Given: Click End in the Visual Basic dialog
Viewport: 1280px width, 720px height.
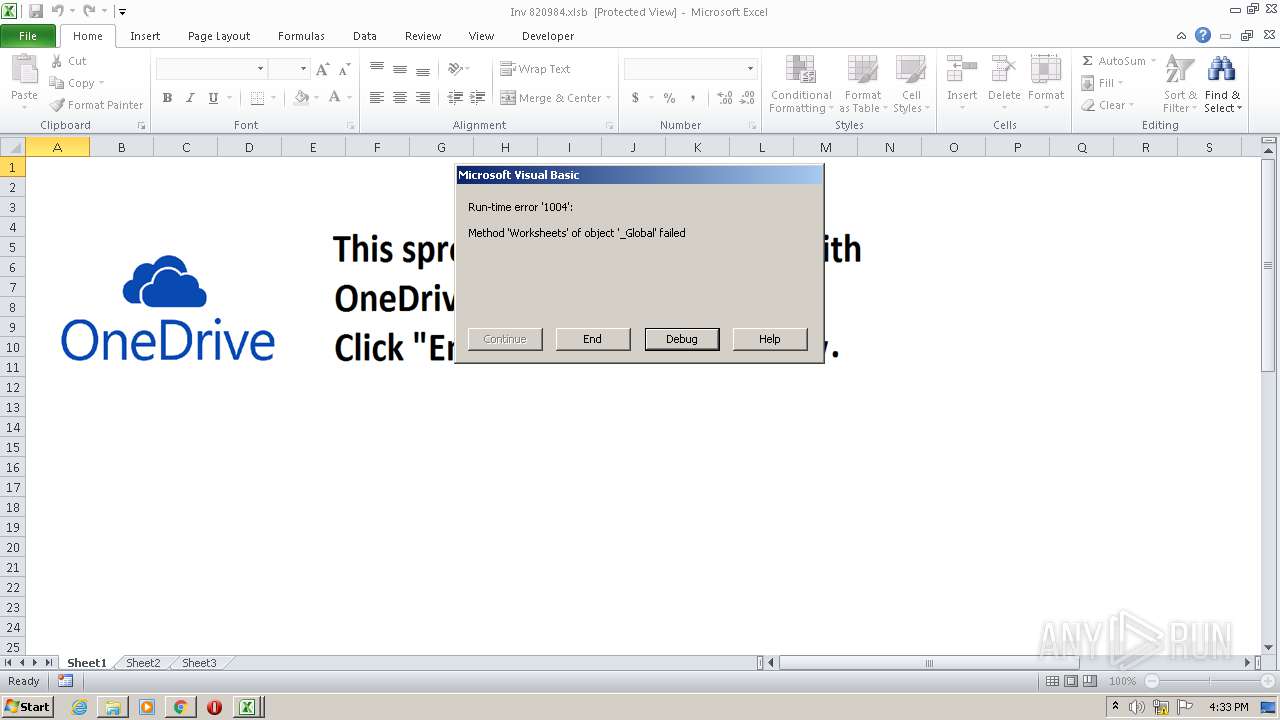Looking at the screenshot, I should coord(593,339).
